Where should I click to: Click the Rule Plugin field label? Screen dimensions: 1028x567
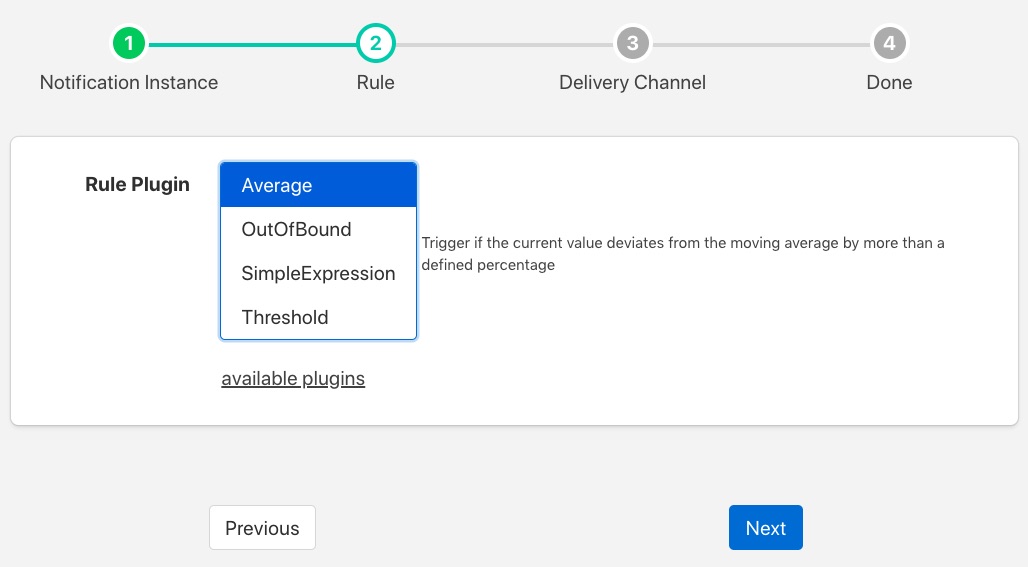(x=137, y=185)
